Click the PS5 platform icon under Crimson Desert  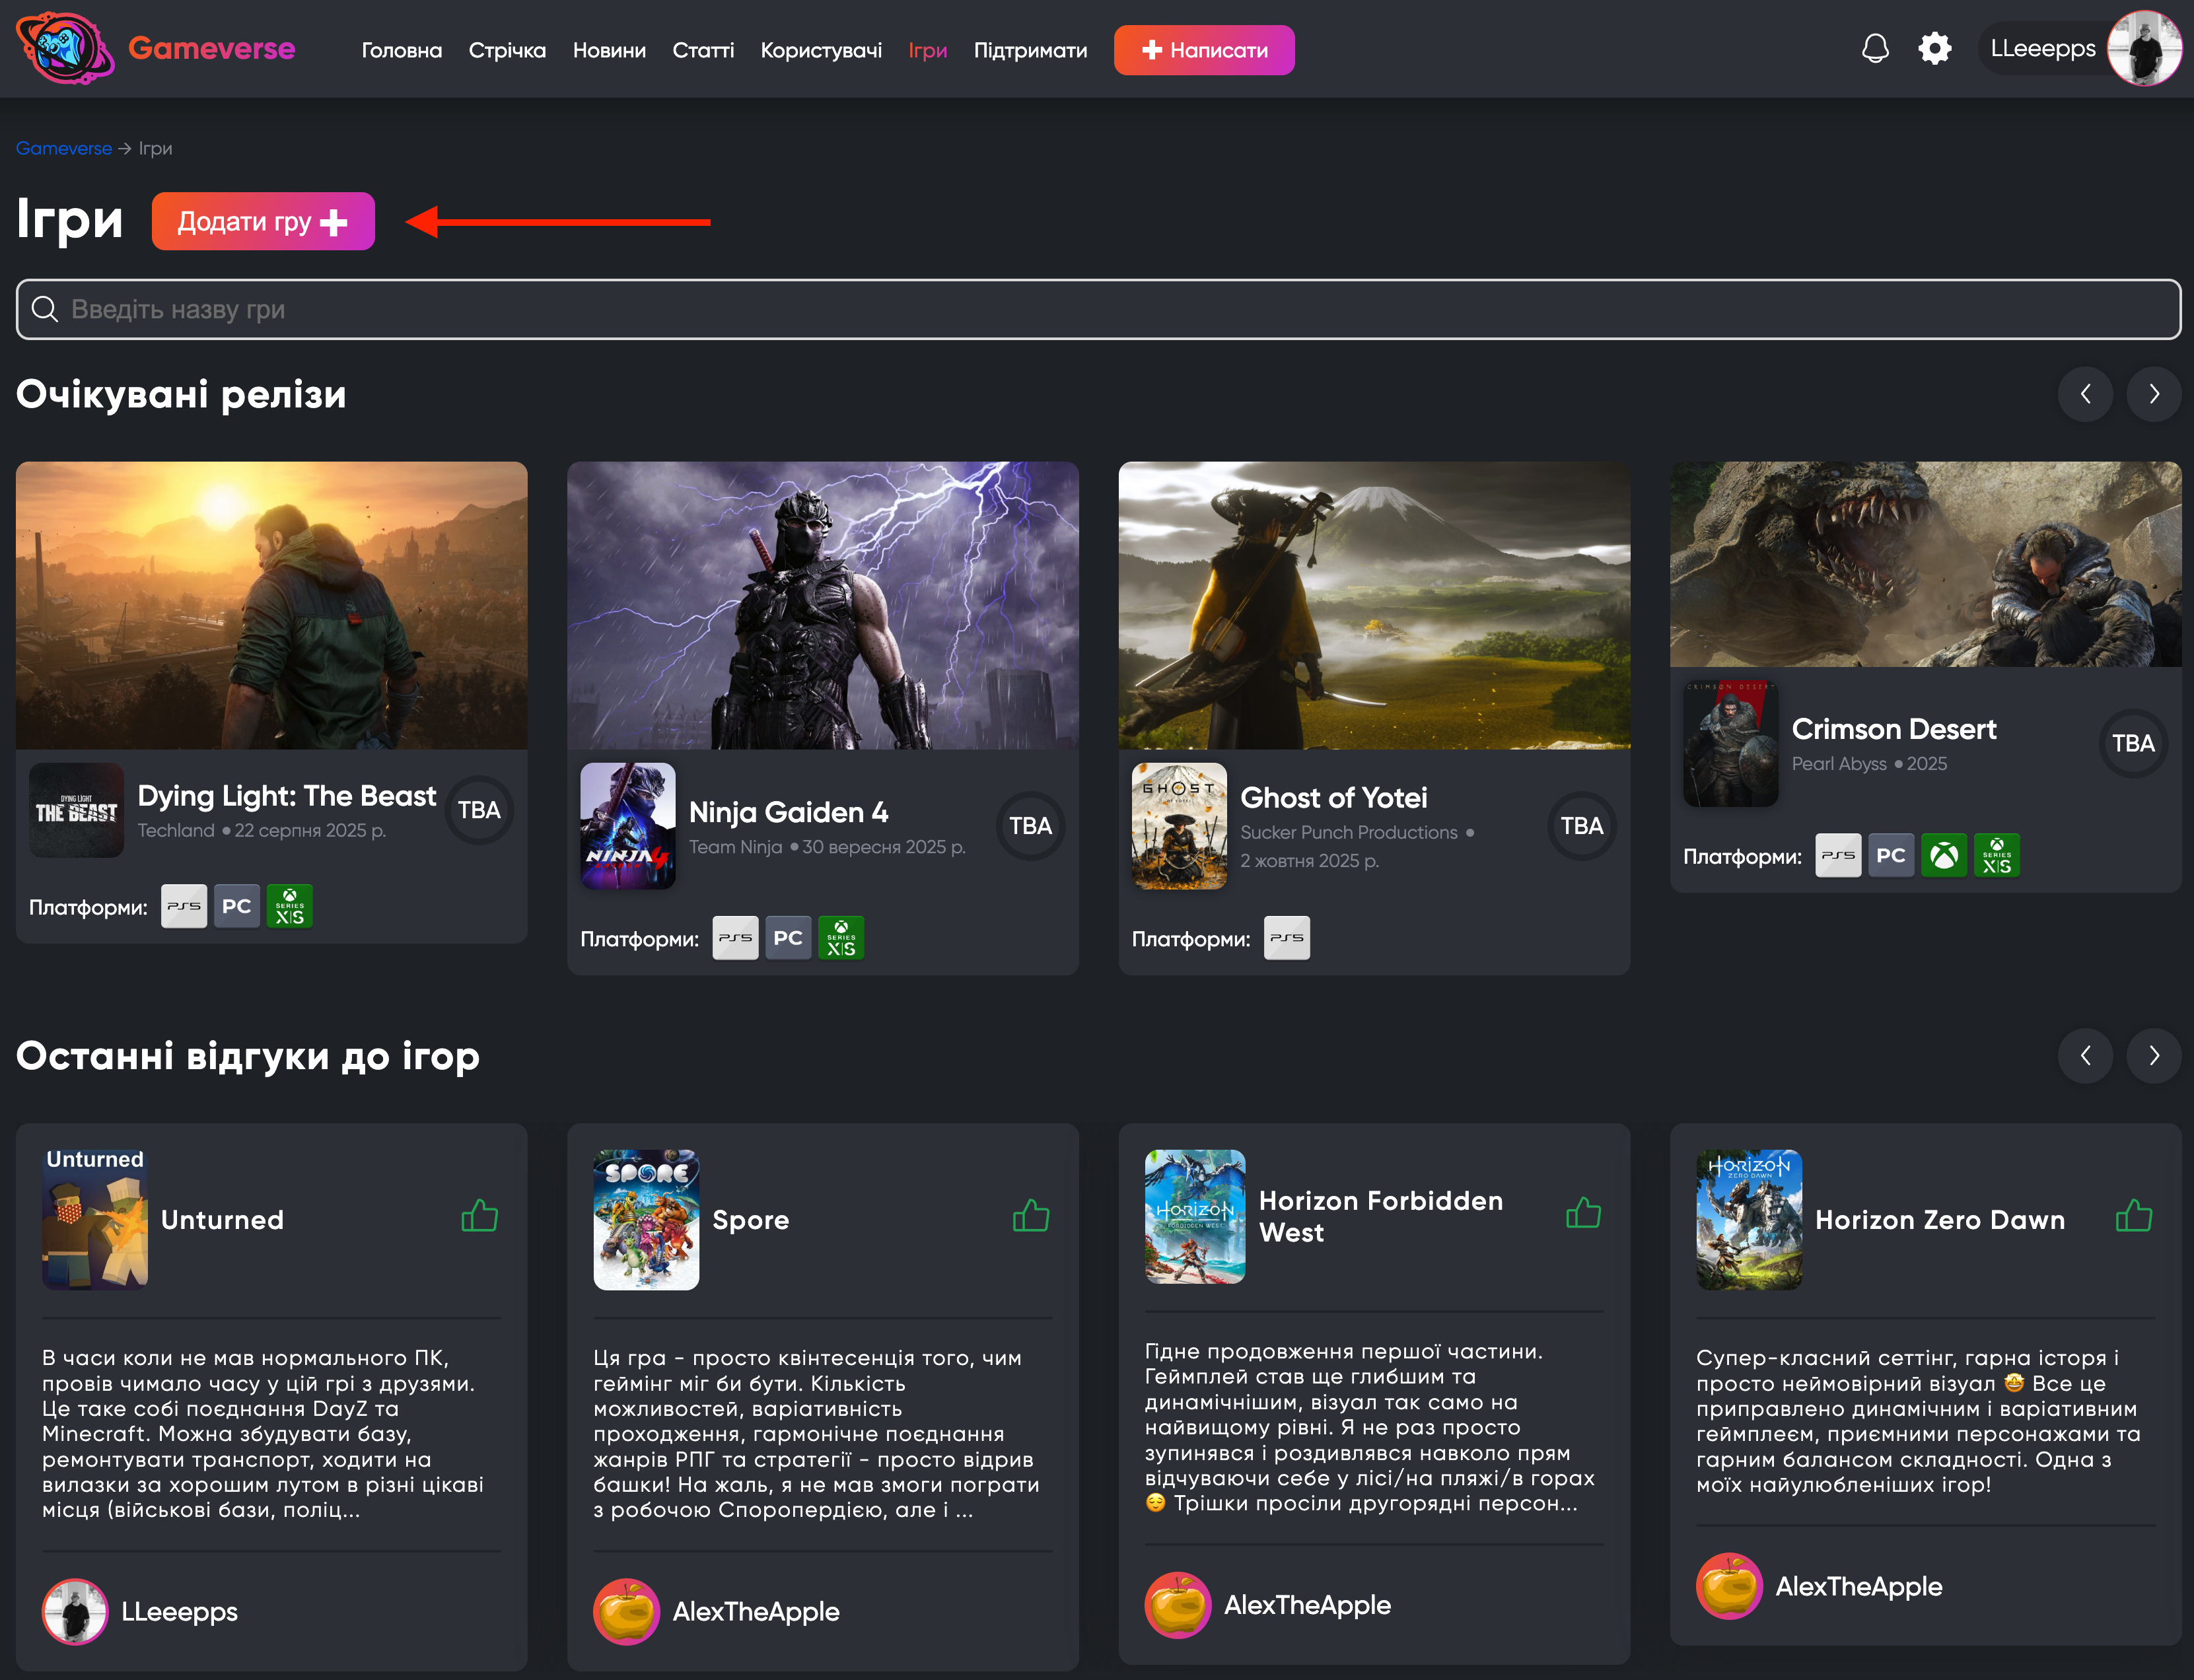click(x=1838, y=855)
